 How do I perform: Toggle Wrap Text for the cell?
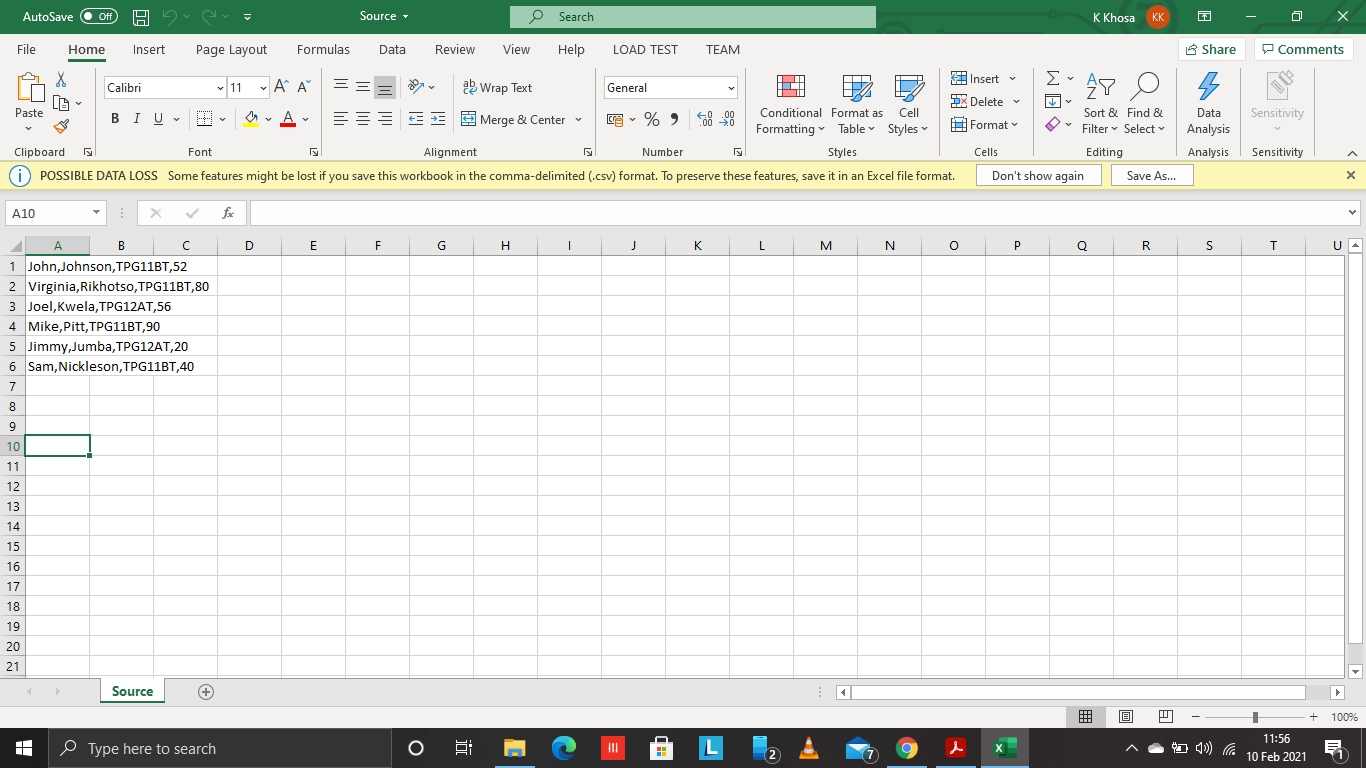click(498, 88)
